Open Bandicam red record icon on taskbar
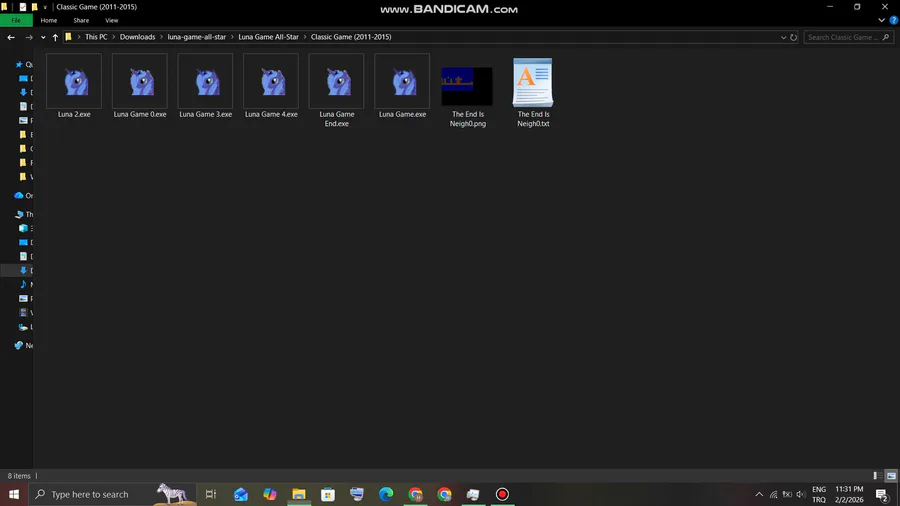 pyautogui.click(x=502, y=494)
